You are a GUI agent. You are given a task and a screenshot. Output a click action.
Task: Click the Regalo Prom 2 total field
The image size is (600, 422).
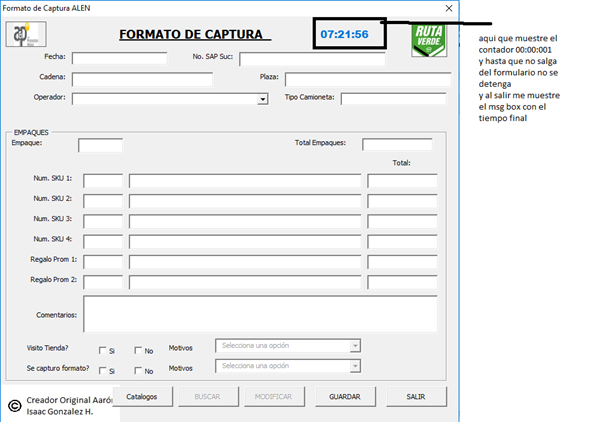[402, 282]
